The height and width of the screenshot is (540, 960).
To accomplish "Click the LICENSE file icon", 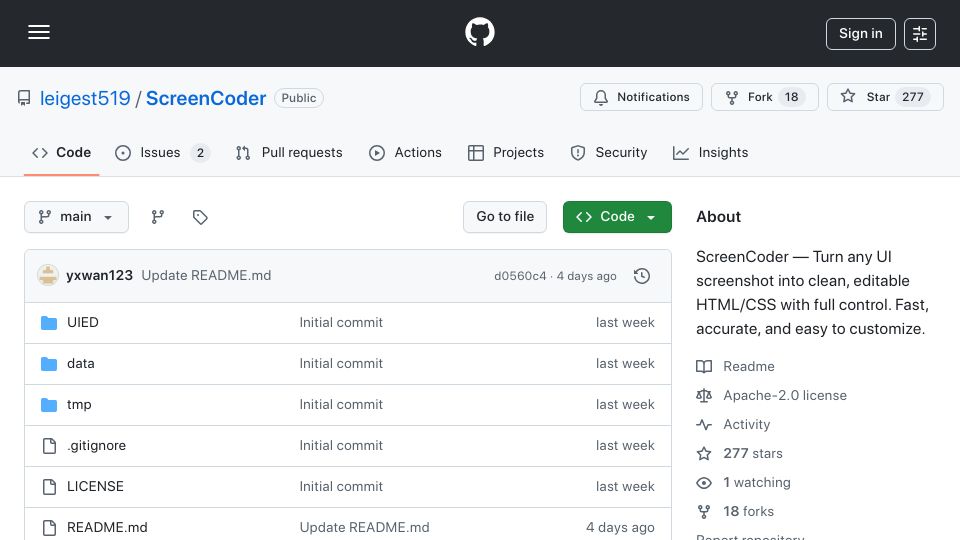I will [49, 487].
